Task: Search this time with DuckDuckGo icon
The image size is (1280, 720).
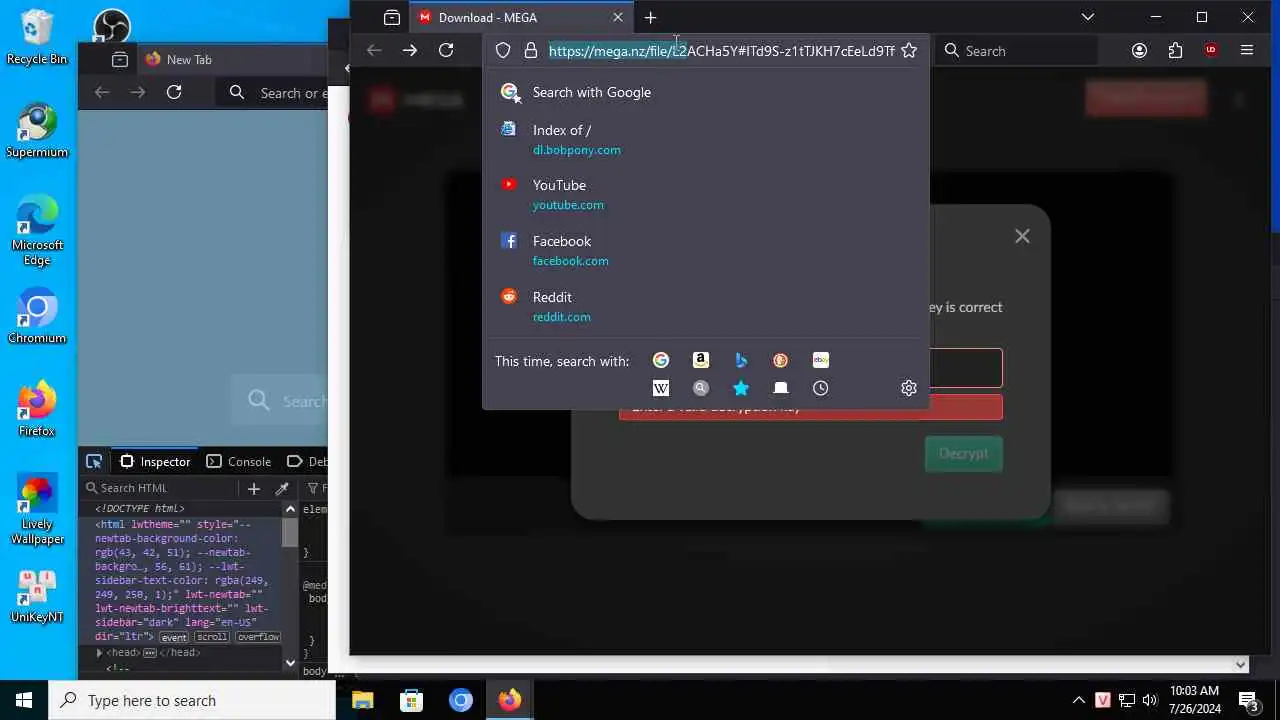Action: [781, 360]
